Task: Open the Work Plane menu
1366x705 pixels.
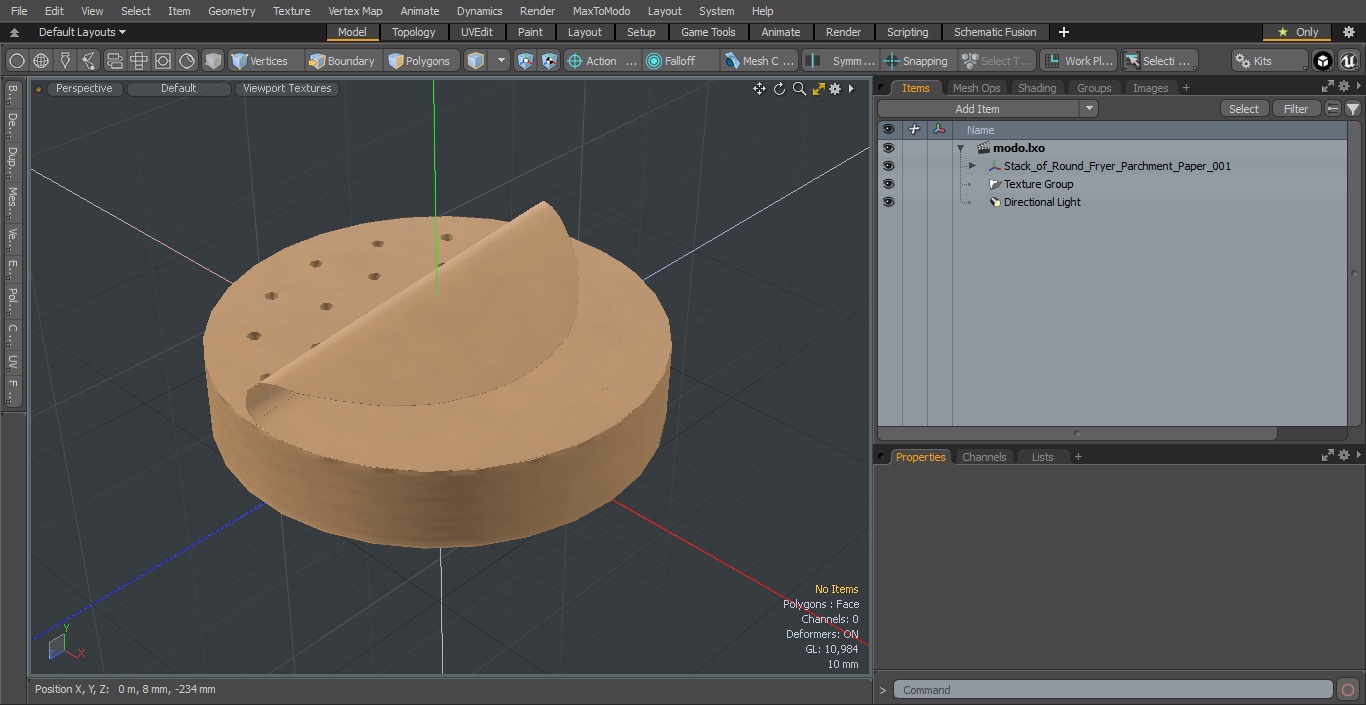Action: tap(1078, 61)
